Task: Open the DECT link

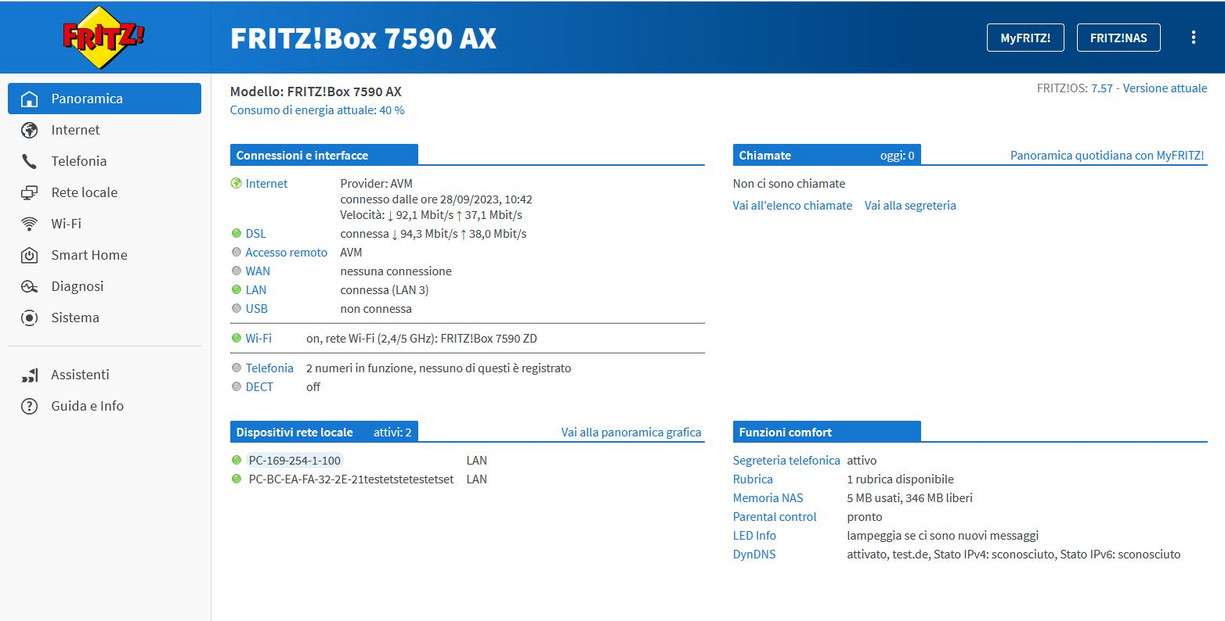Action: coord(259,387)
